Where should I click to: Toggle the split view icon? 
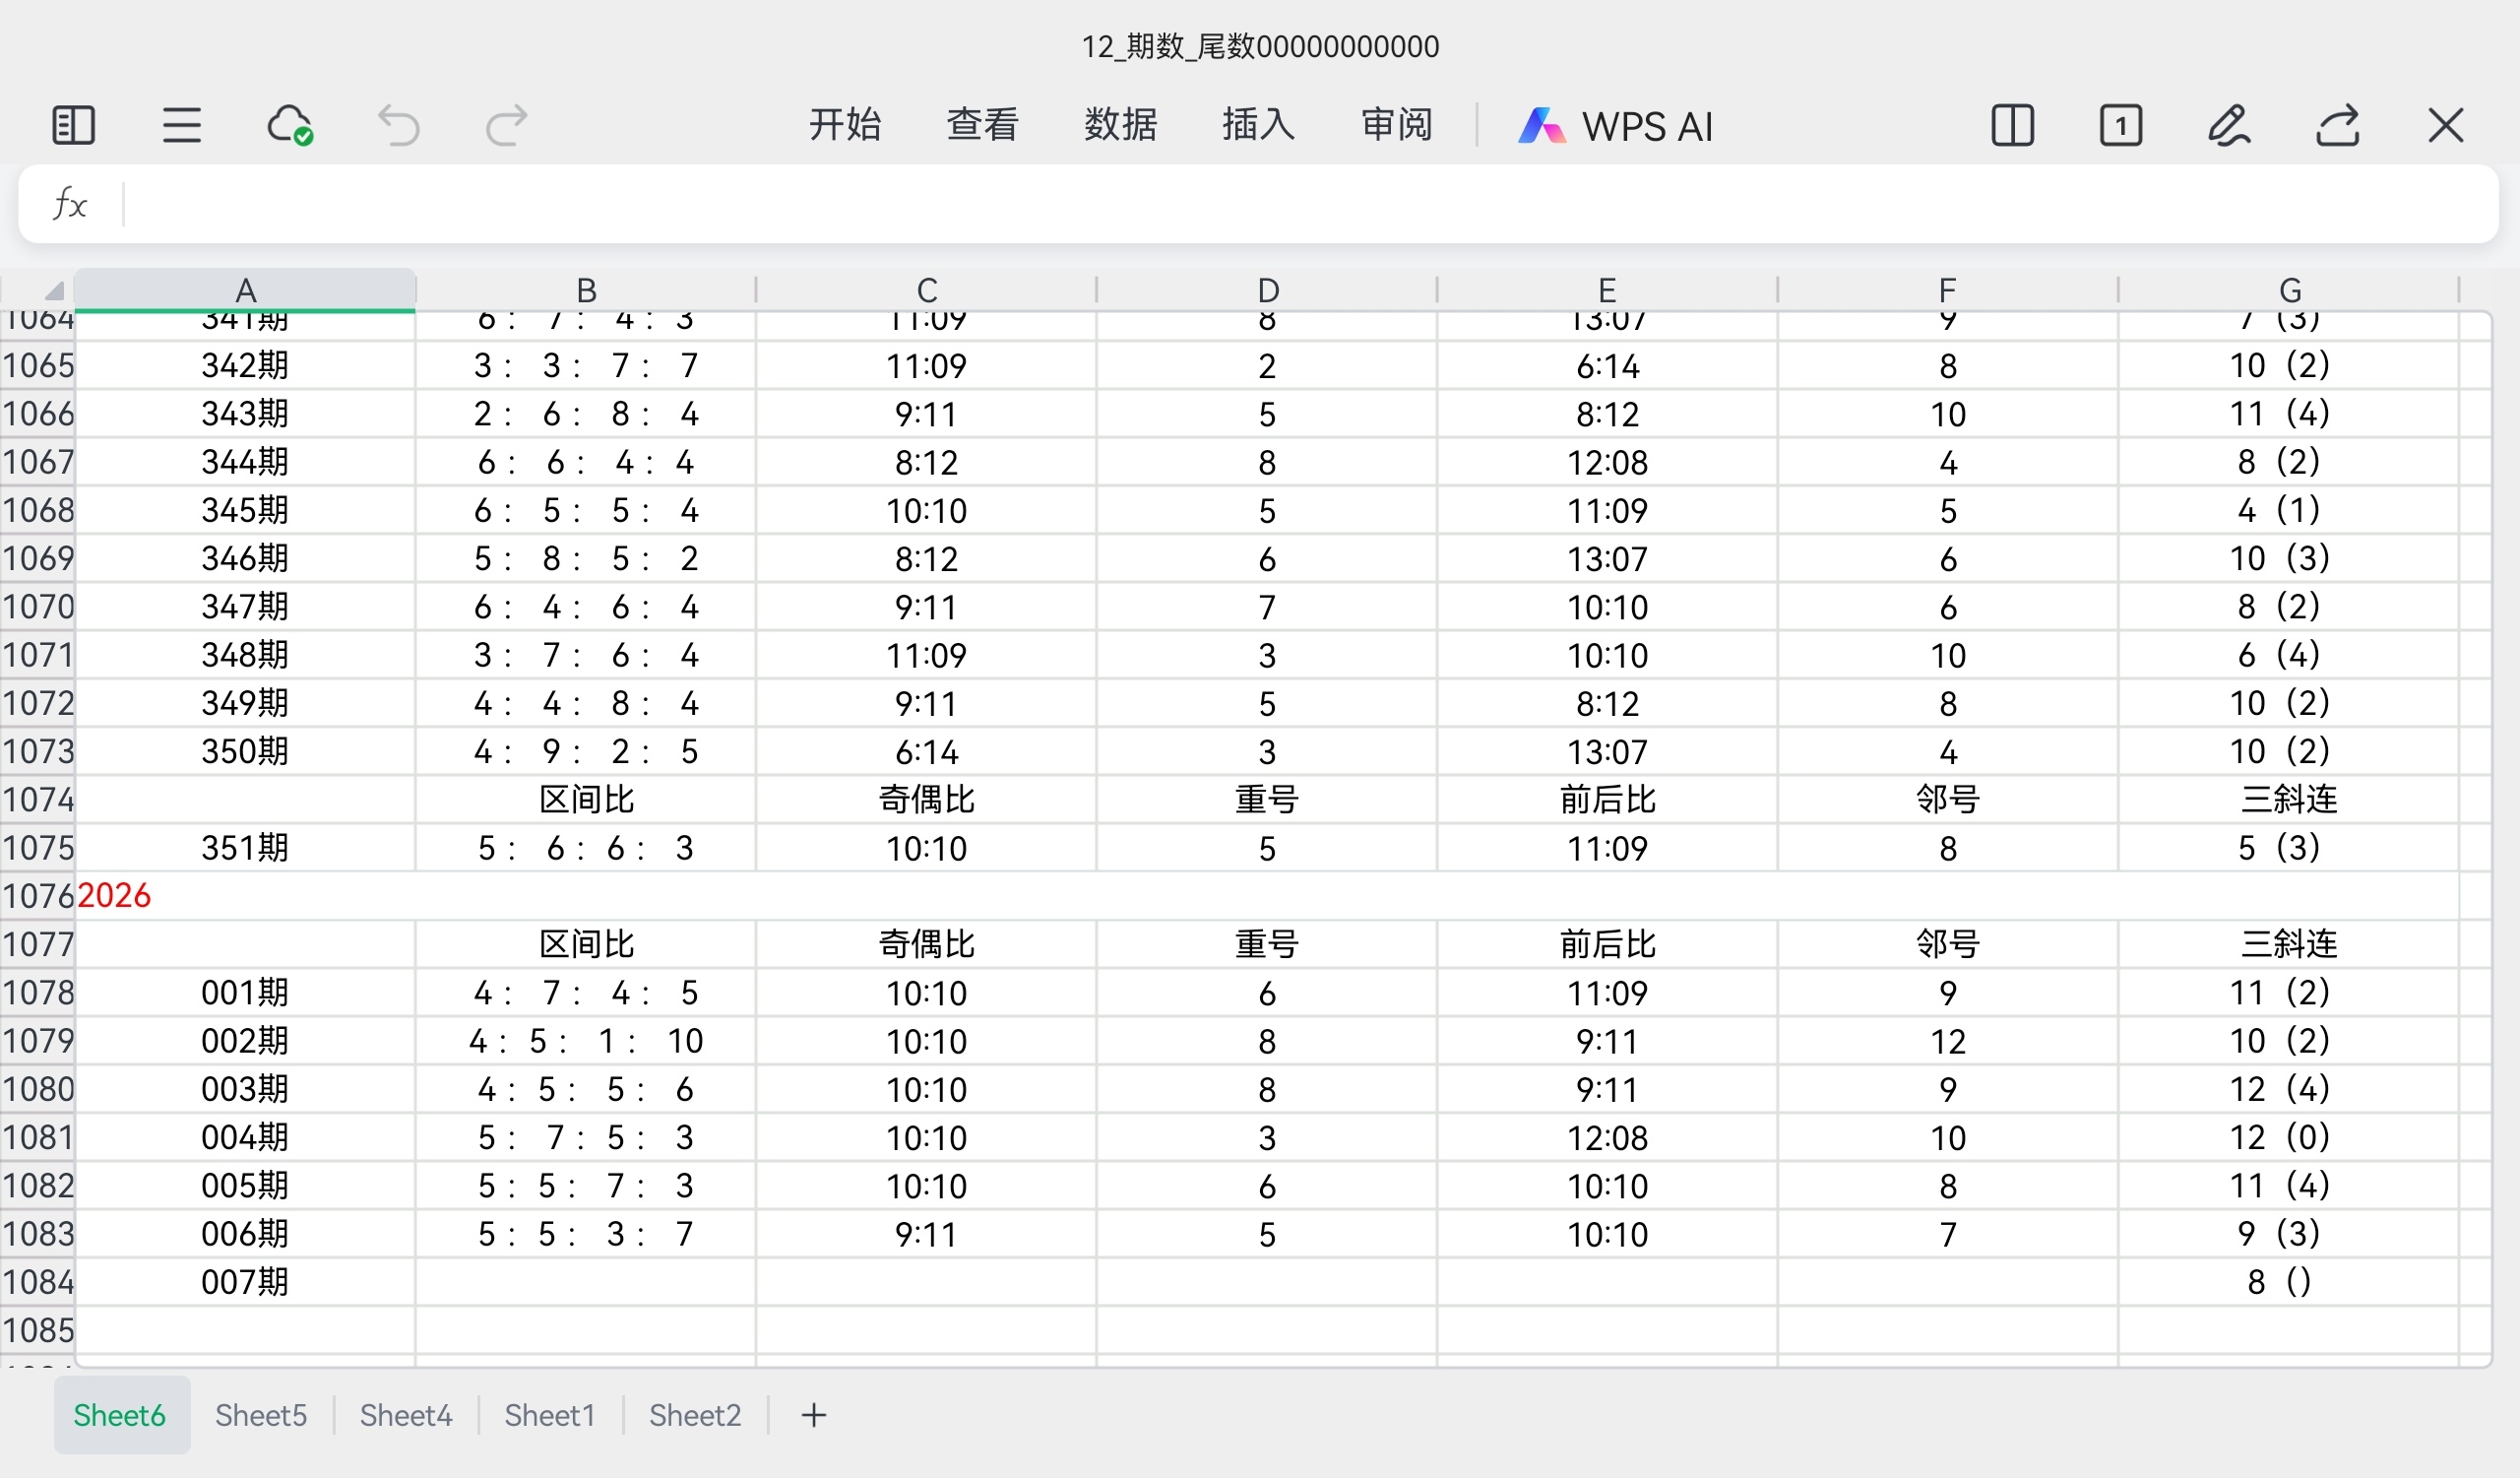pos(2012,126)
